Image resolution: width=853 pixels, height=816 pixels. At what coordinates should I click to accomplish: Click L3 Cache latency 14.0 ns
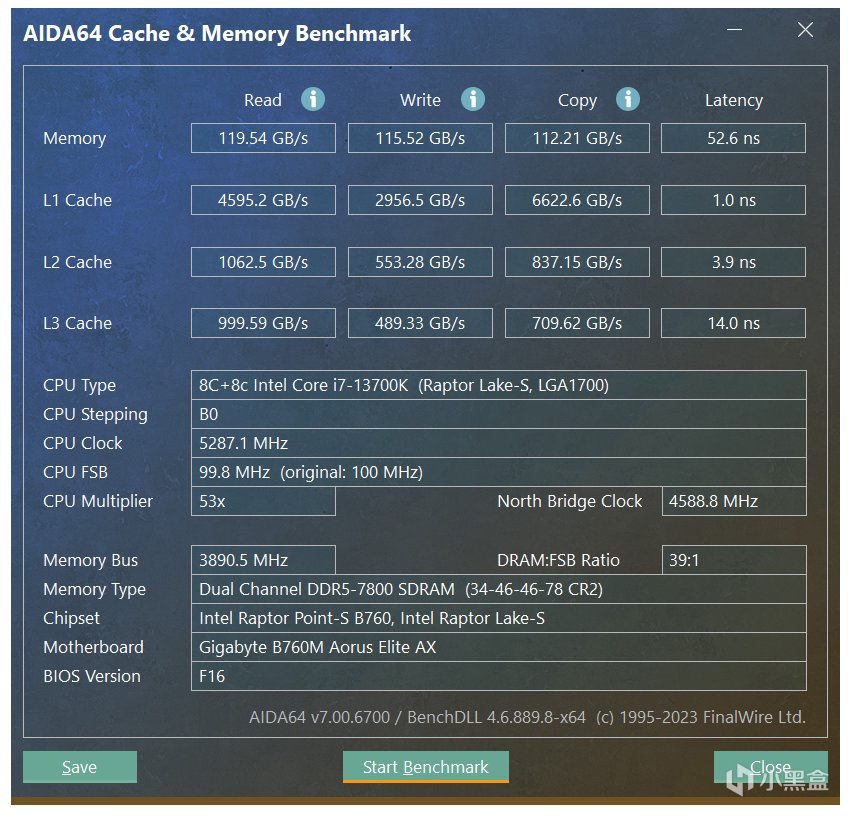point(733,323)
